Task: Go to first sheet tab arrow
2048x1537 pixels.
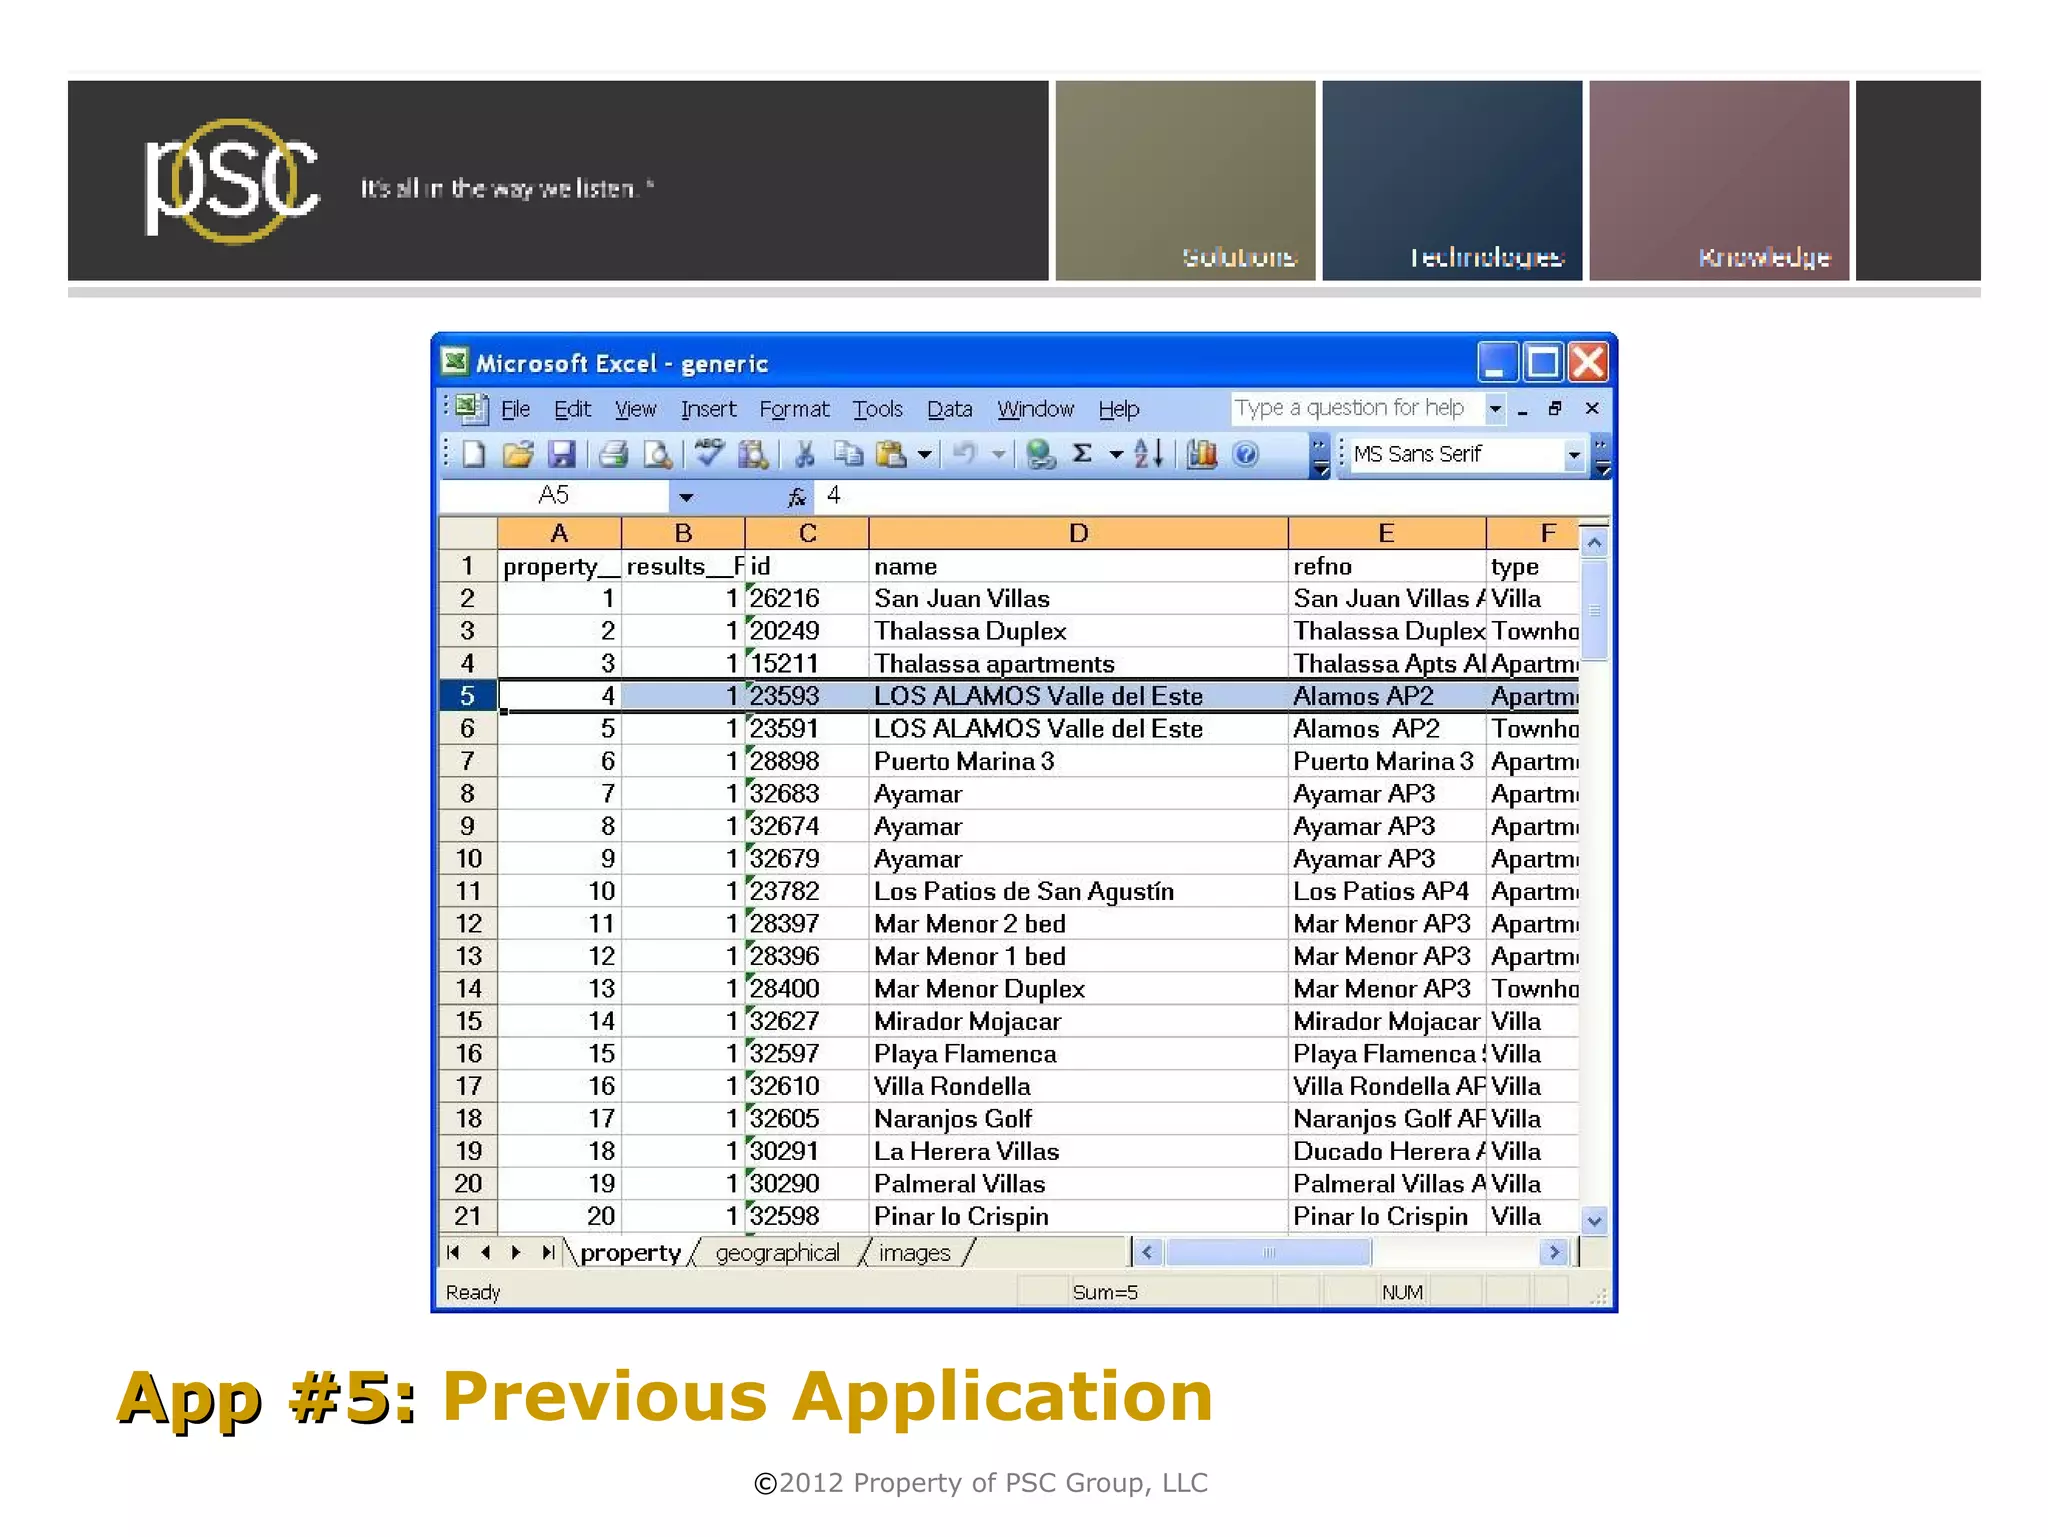Action: coord(453,1252)
